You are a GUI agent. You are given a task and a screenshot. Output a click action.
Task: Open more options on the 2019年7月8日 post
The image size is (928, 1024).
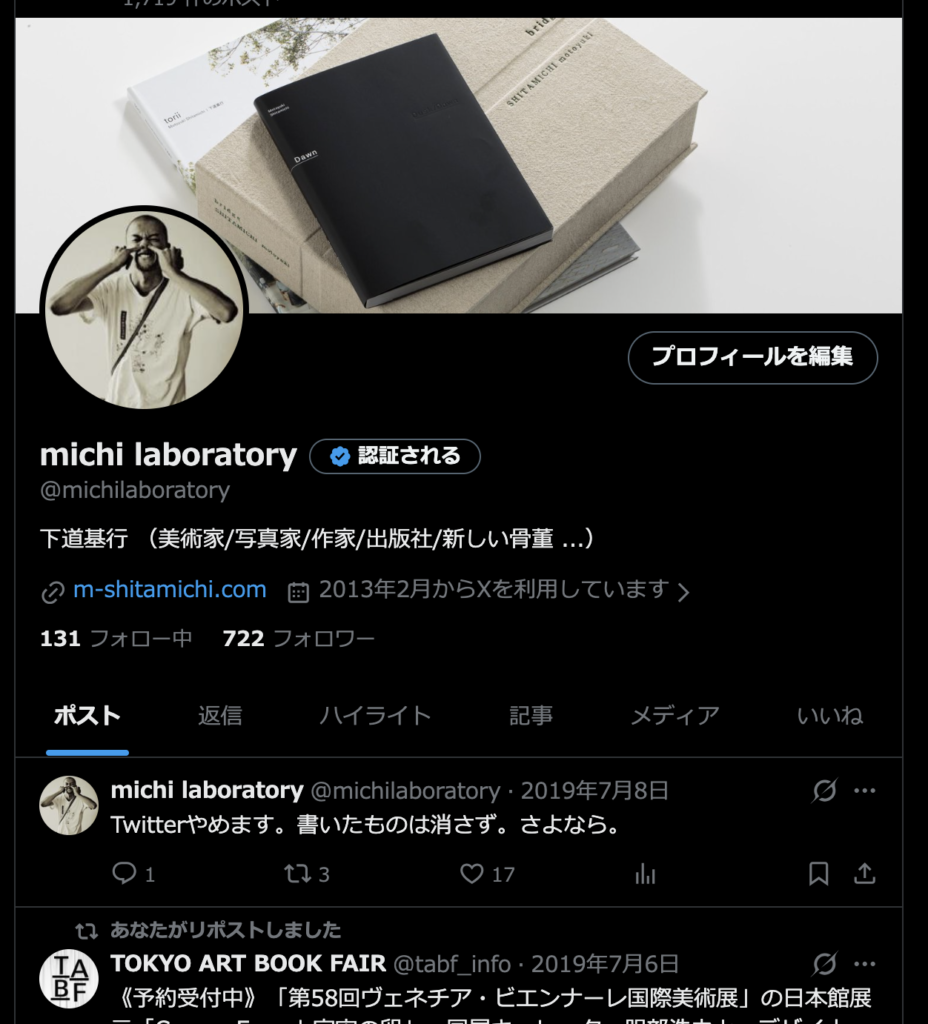[x=865, y=790]
